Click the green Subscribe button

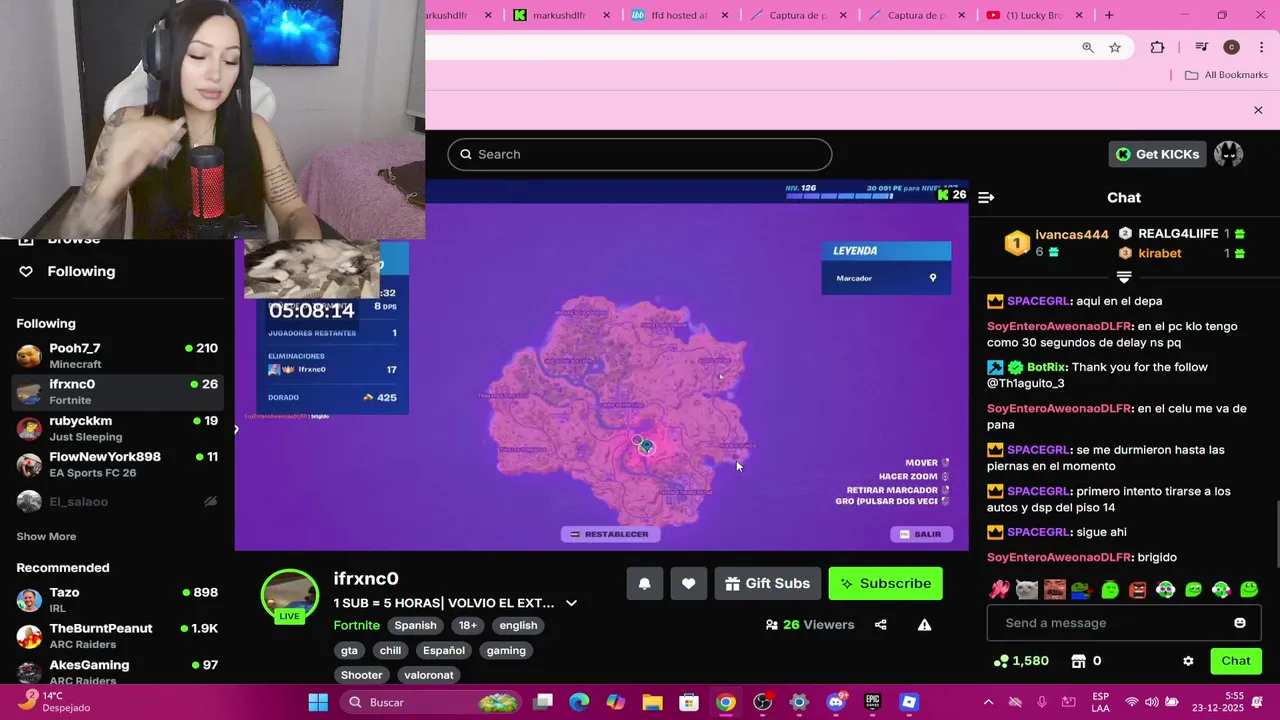tap(886, 584)
